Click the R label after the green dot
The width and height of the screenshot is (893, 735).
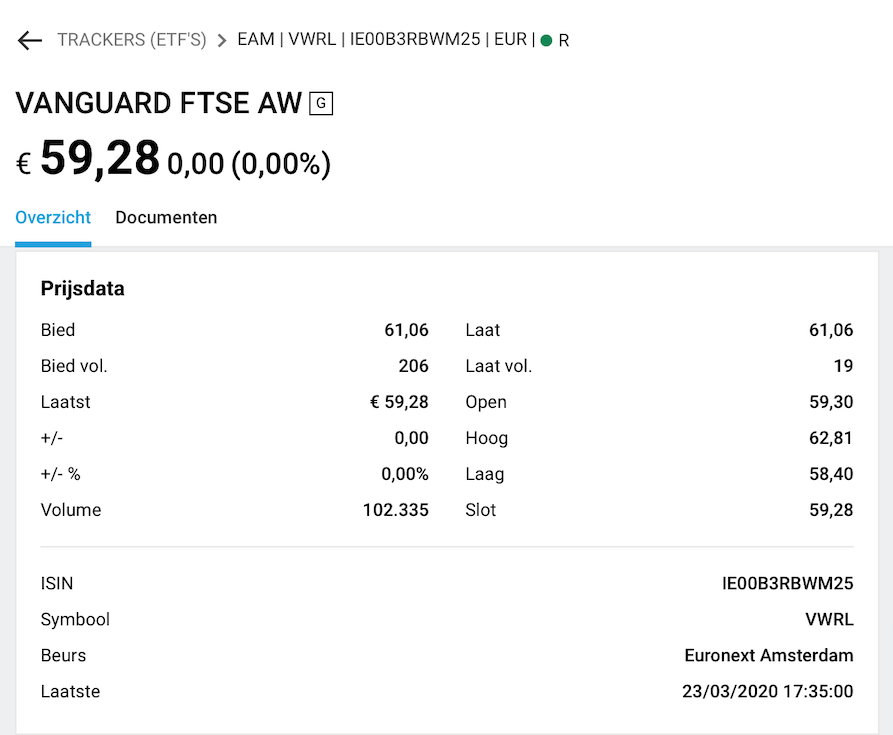click(564, 41)
